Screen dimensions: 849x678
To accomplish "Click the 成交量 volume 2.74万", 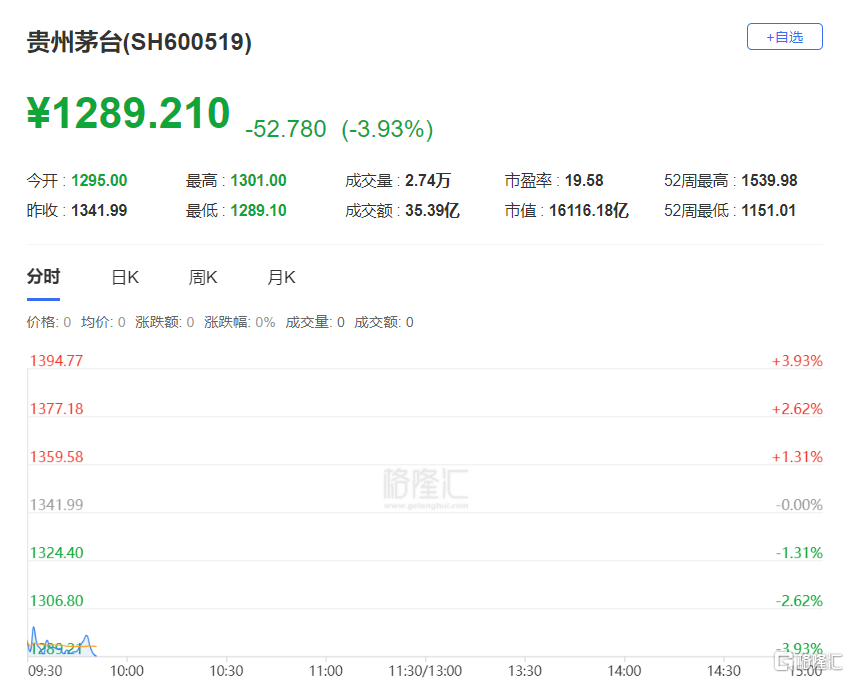I will click(x=428, y=180).
